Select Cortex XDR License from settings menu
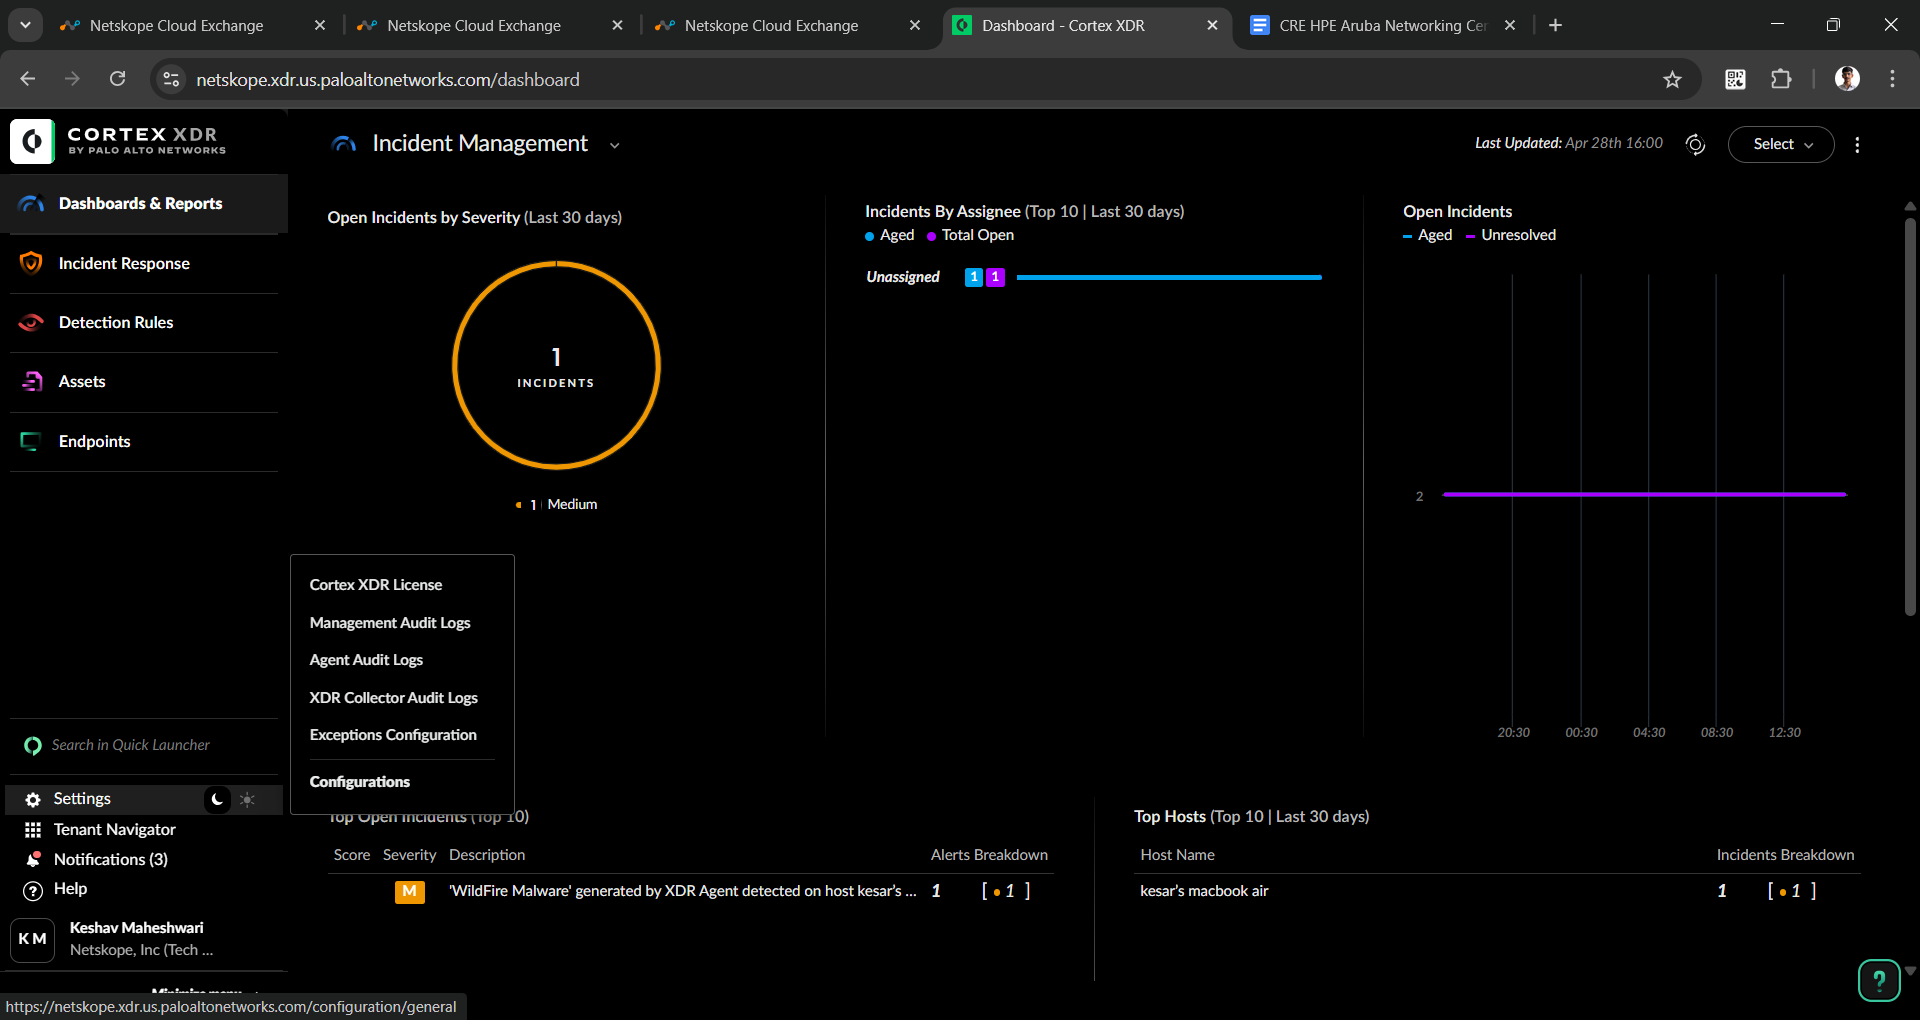This screenshot has height=1020, width=1920. coord(375,585)
